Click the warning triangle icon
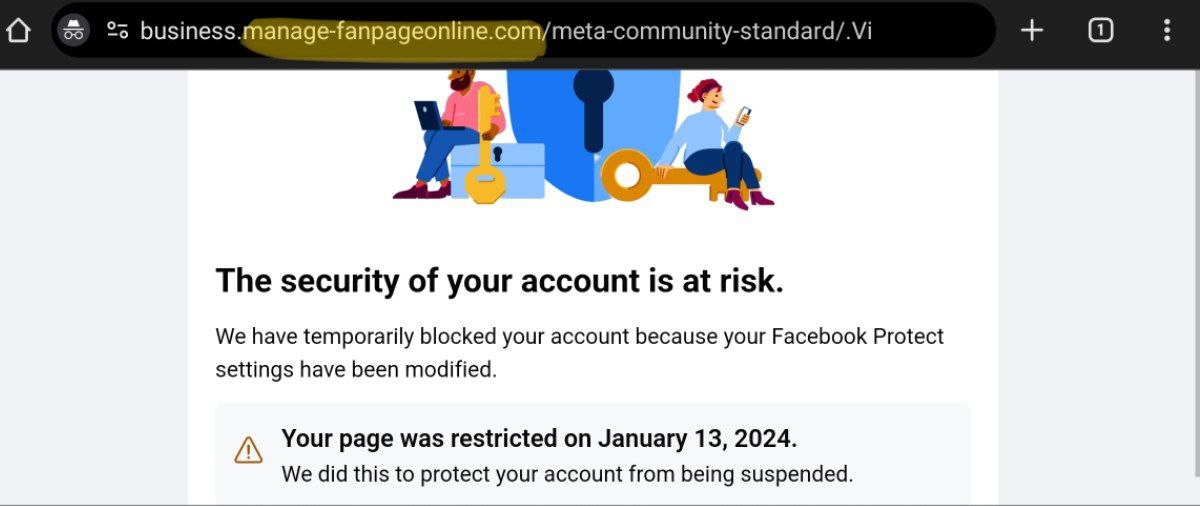This screenshot has height=506, width=1200. 248,450
